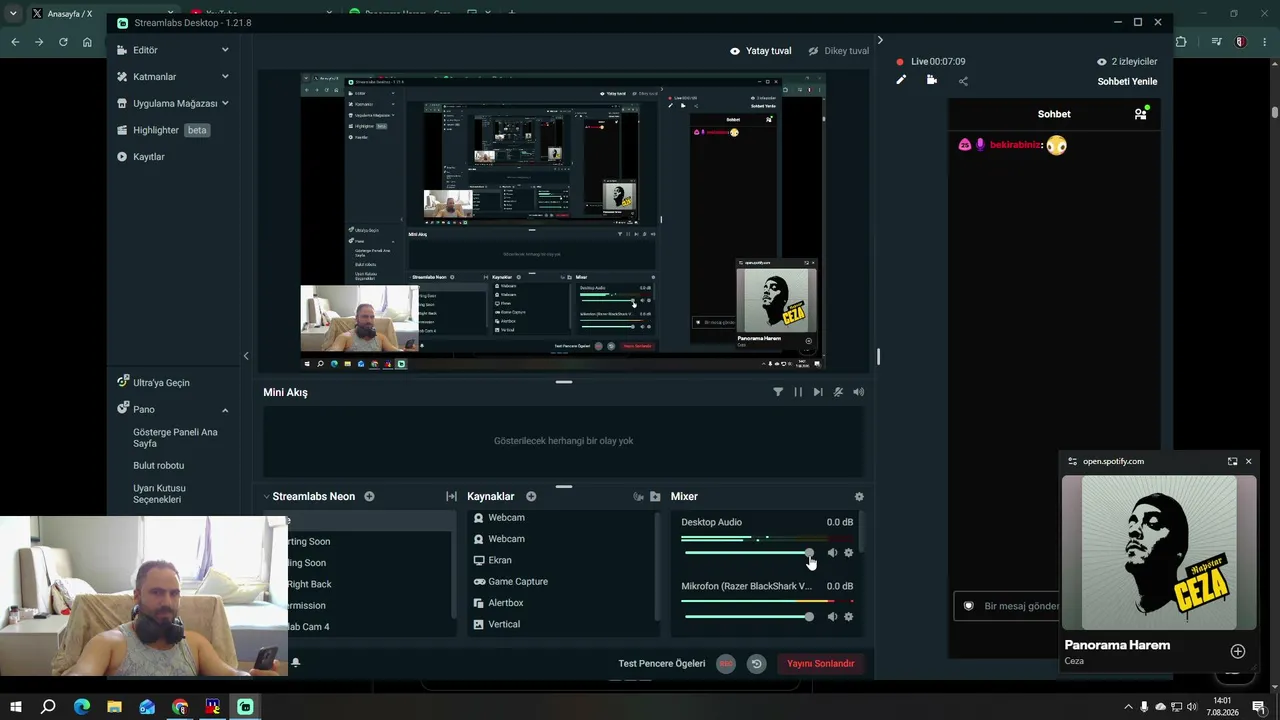Click the Ceza album cover thumbnail
Screen dimensions: 1280x720
(1159, 553)
